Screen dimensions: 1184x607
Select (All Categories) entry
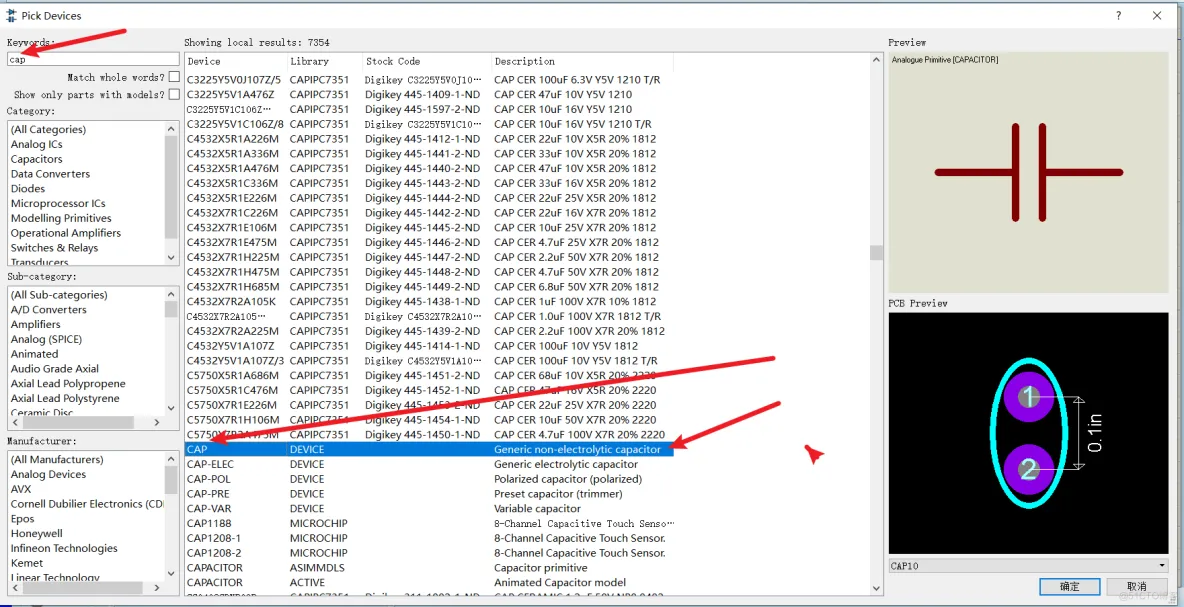pos(48,130)
